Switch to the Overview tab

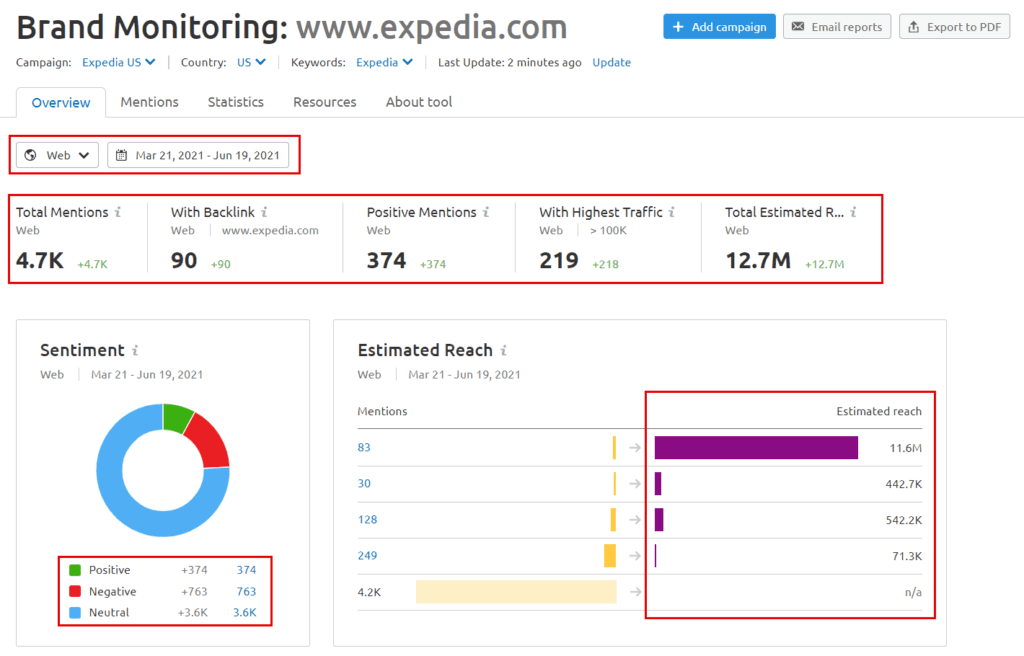click(61, 103)
